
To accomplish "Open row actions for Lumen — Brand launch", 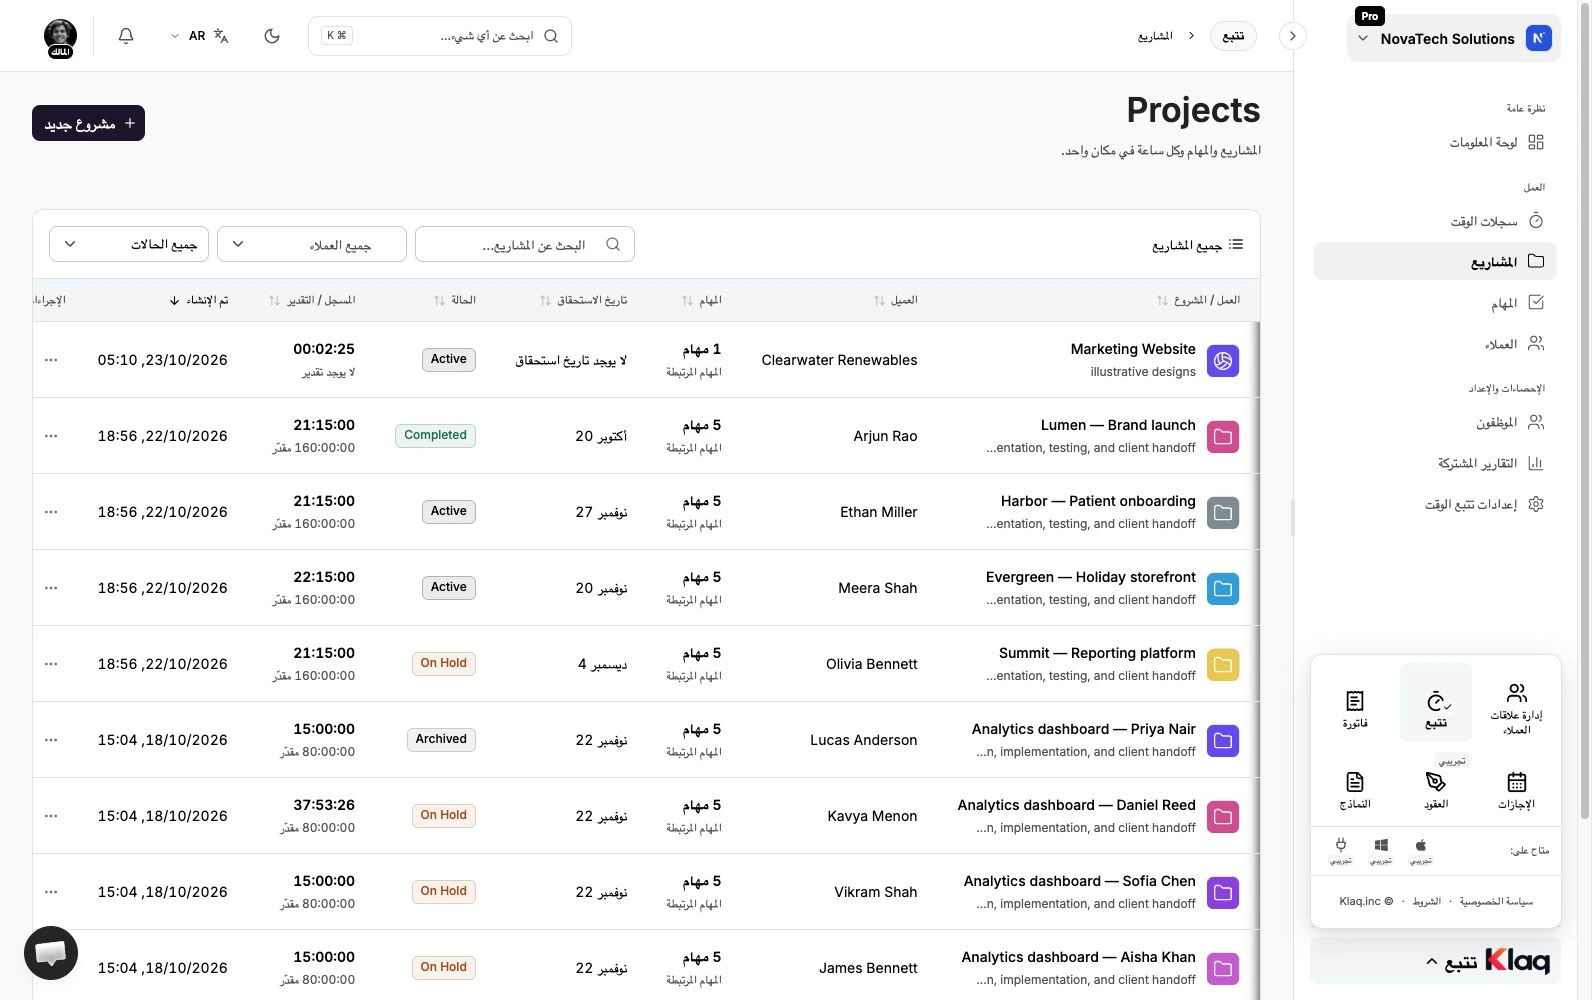I will coord(51,436).
